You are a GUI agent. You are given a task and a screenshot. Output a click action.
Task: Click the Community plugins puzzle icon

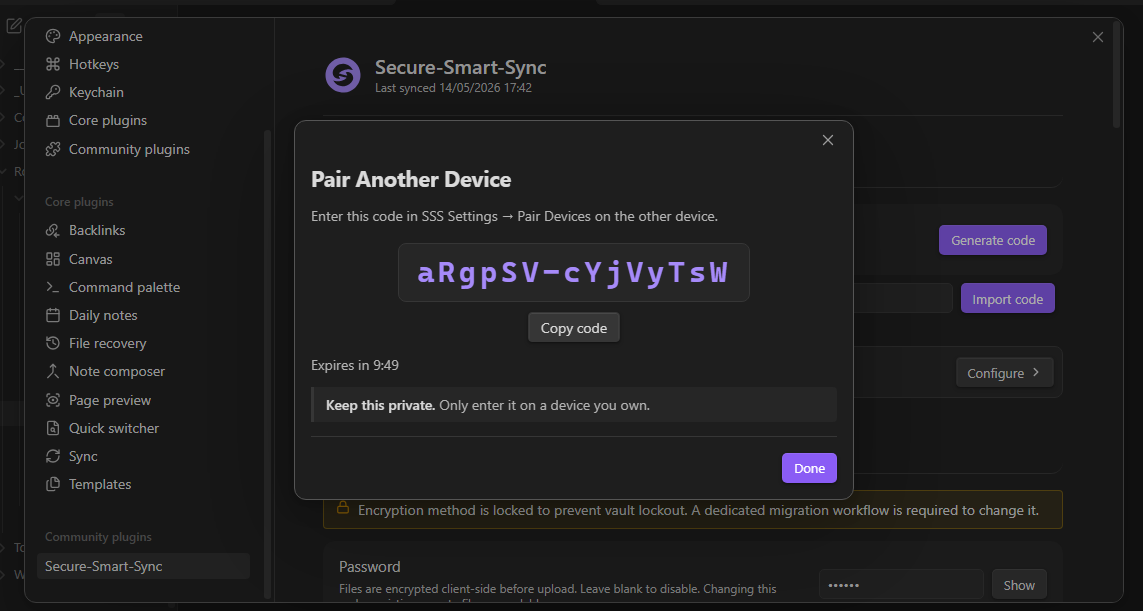pos(52,149)
